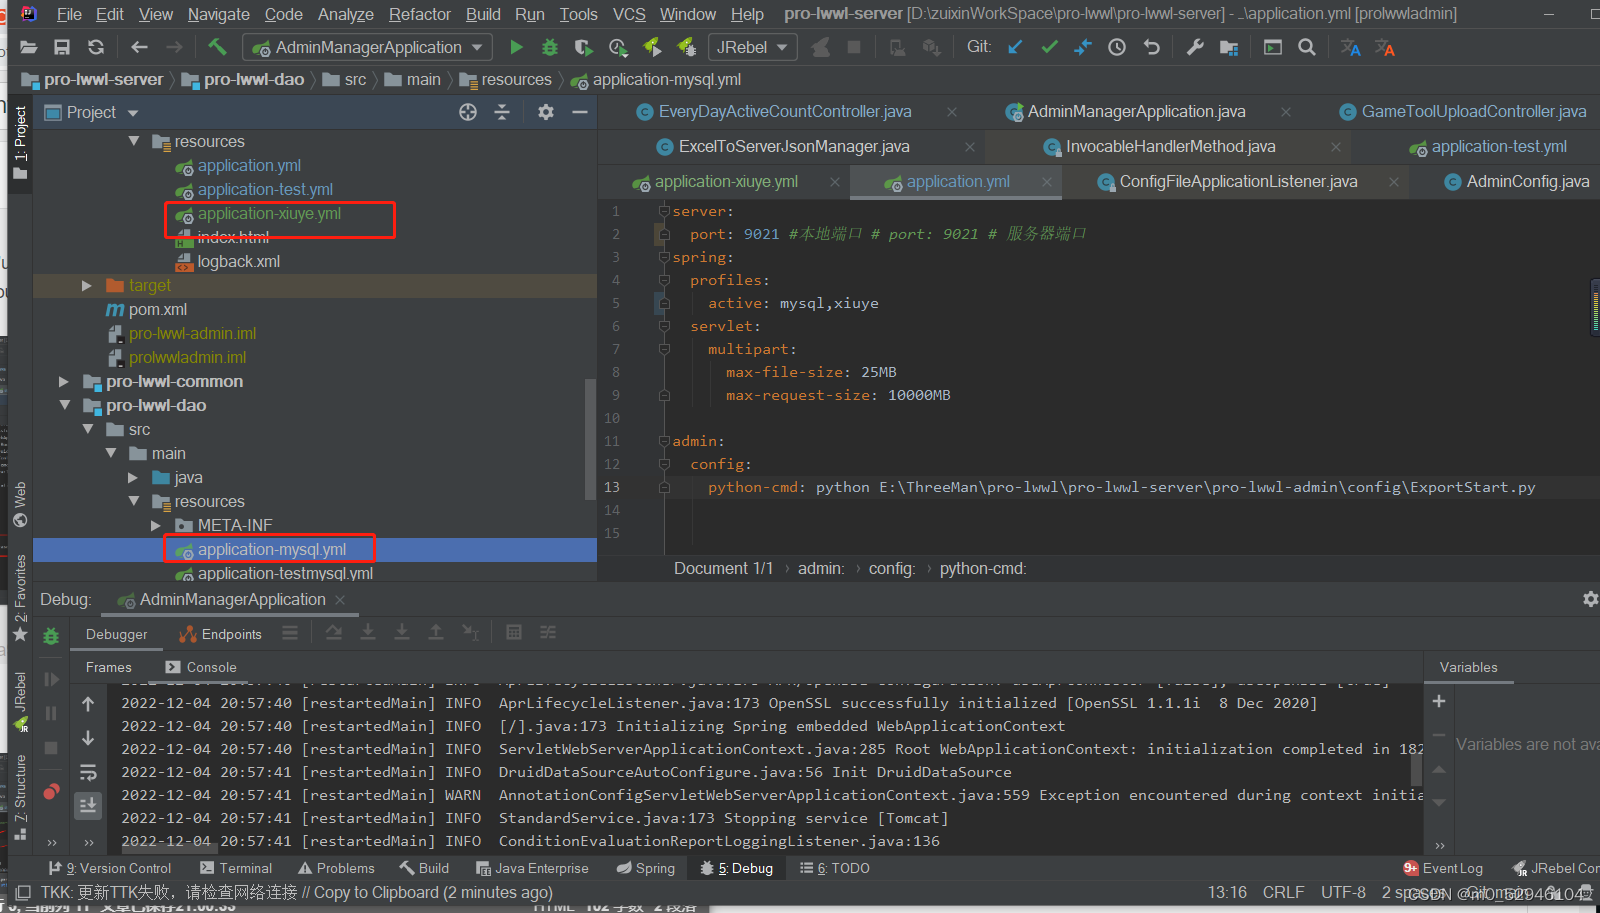The image size is (1600, 913).
Task: Close the application.yml editor tab
Action: [x=1047, y=181]
